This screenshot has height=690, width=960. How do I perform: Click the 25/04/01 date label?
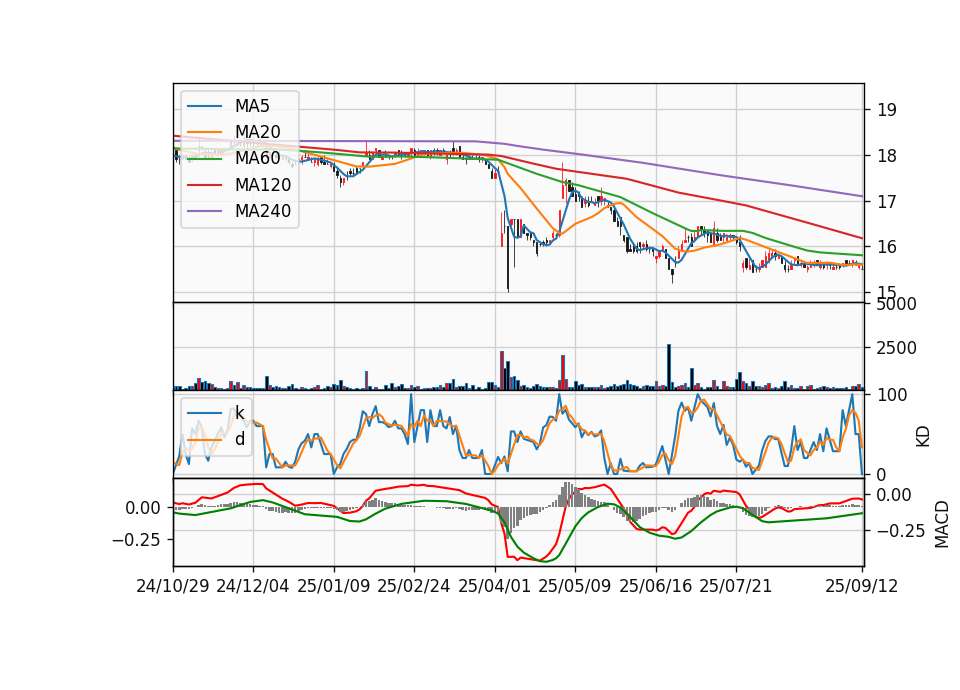494,586
